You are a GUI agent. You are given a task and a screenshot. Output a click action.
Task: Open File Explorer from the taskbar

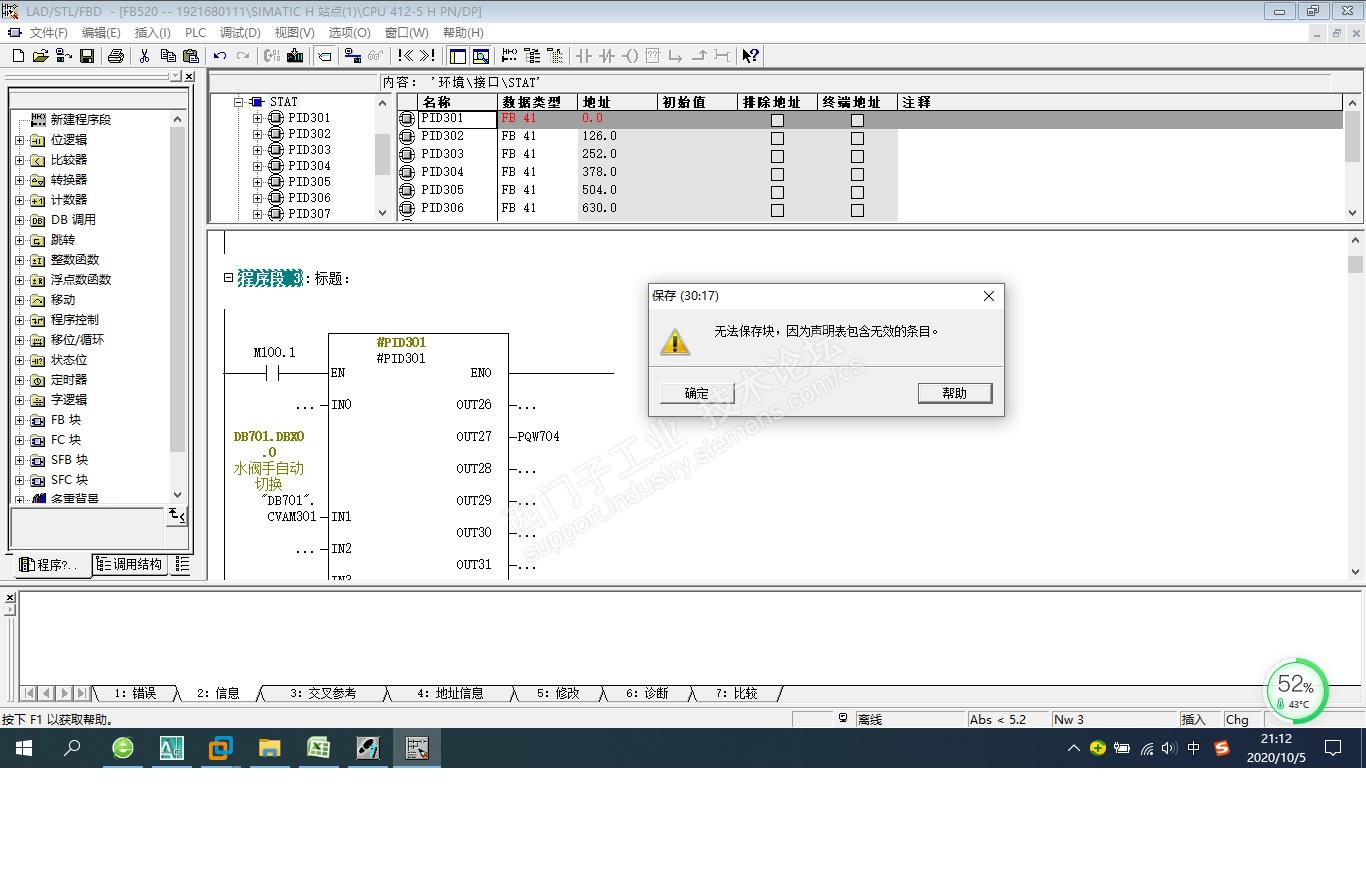269,747
